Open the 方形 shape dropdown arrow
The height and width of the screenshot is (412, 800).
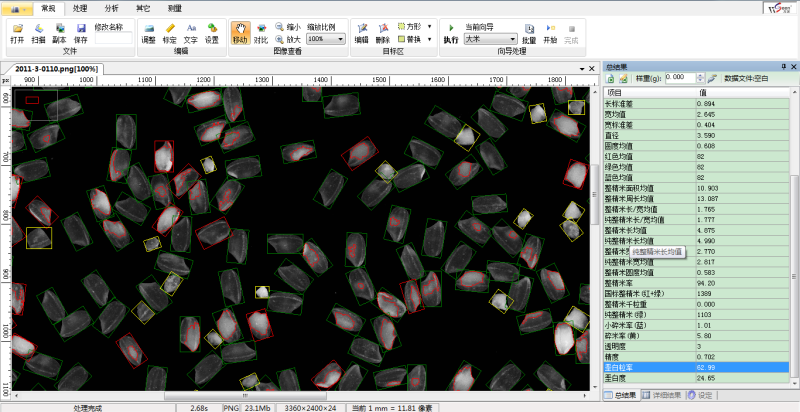pos(429,27)
